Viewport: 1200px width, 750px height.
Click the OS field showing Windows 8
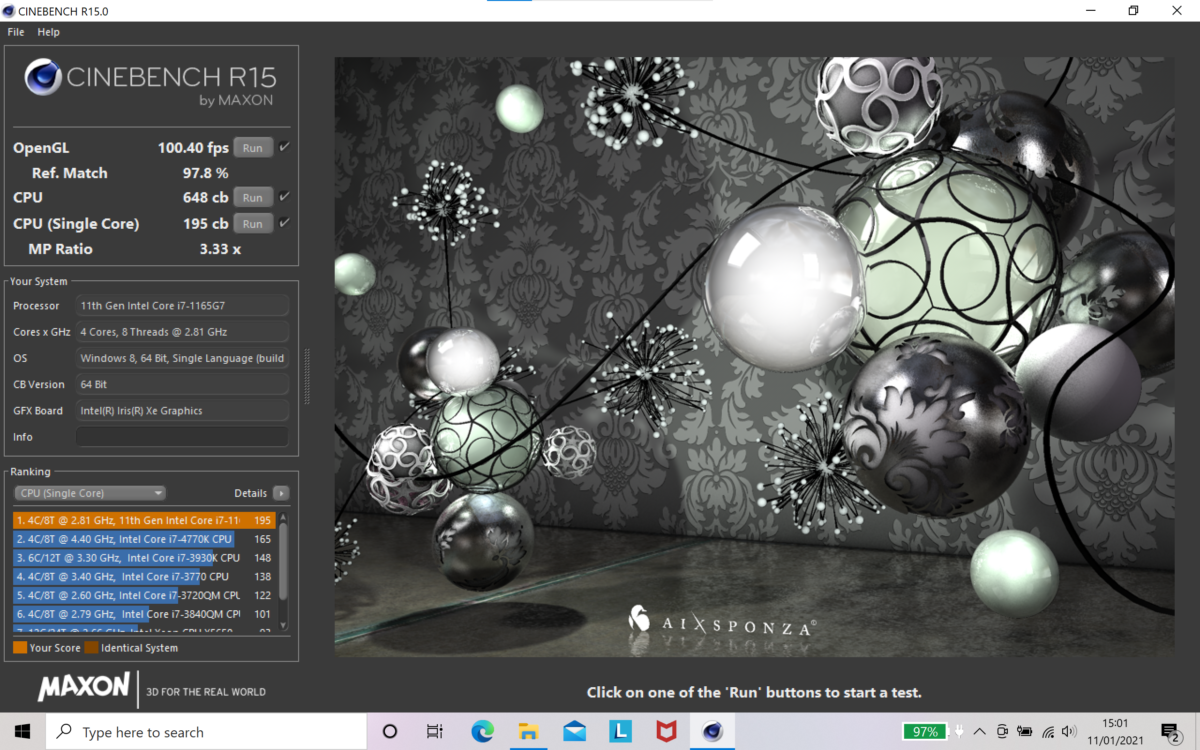[182, 358]
